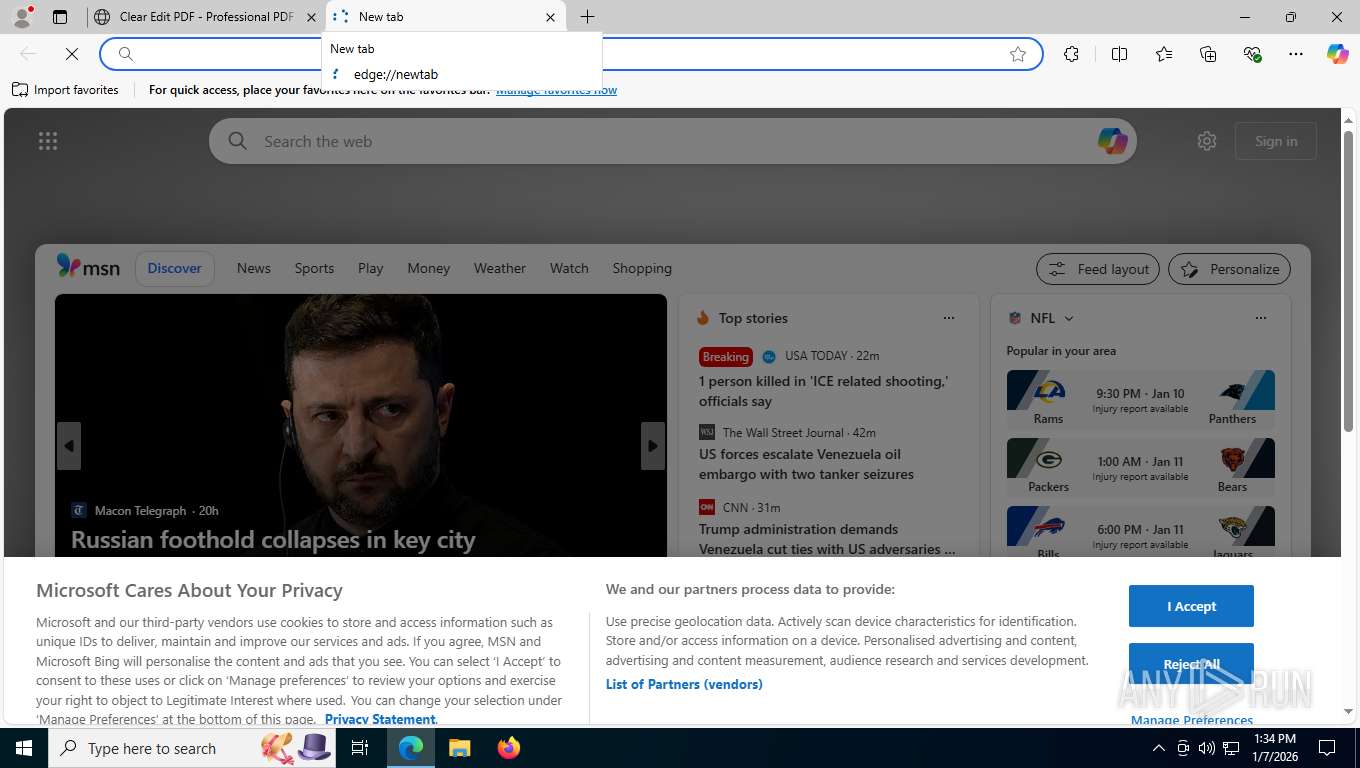The width and height of the screenshot is (1360, 768).
Task: Open the ICE related shooting story
Action: click(823, 391)
